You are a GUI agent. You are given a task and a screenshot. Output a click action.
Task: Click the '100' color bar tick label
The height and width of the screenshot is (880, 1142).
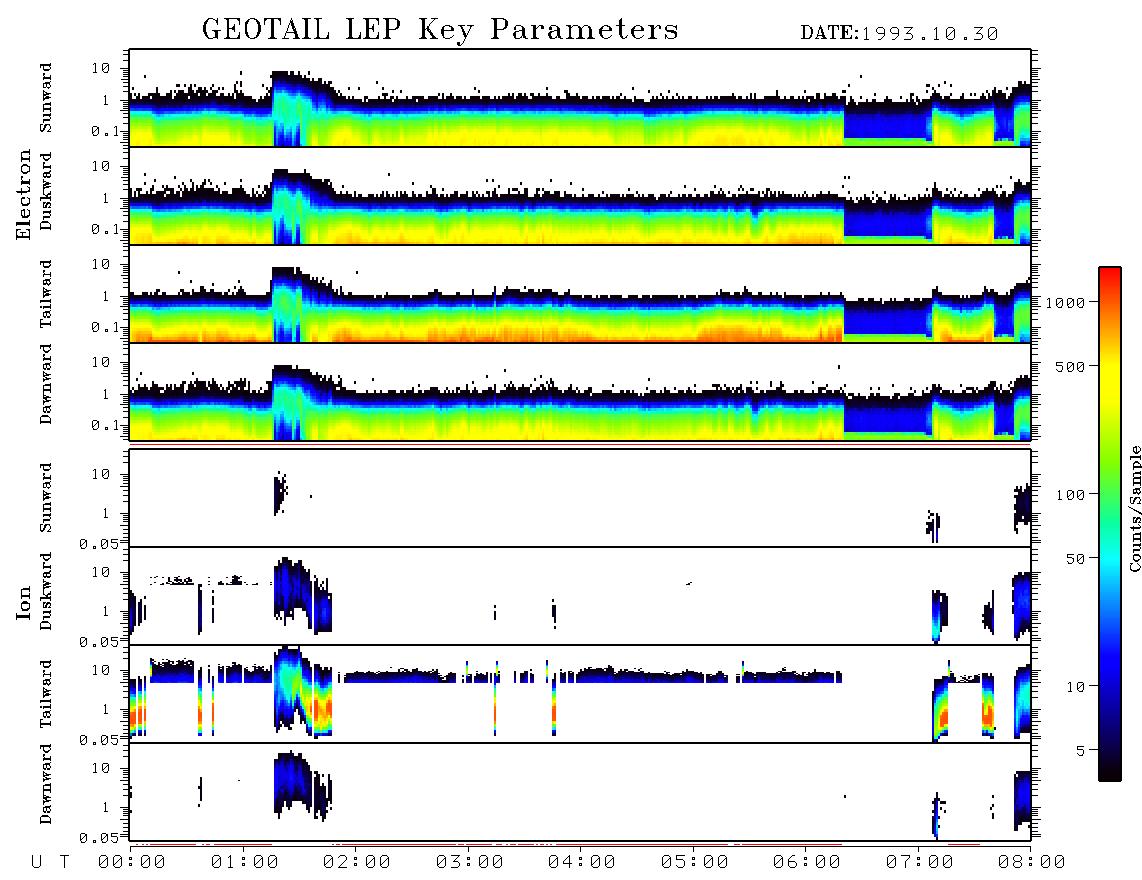[1071, 495]
